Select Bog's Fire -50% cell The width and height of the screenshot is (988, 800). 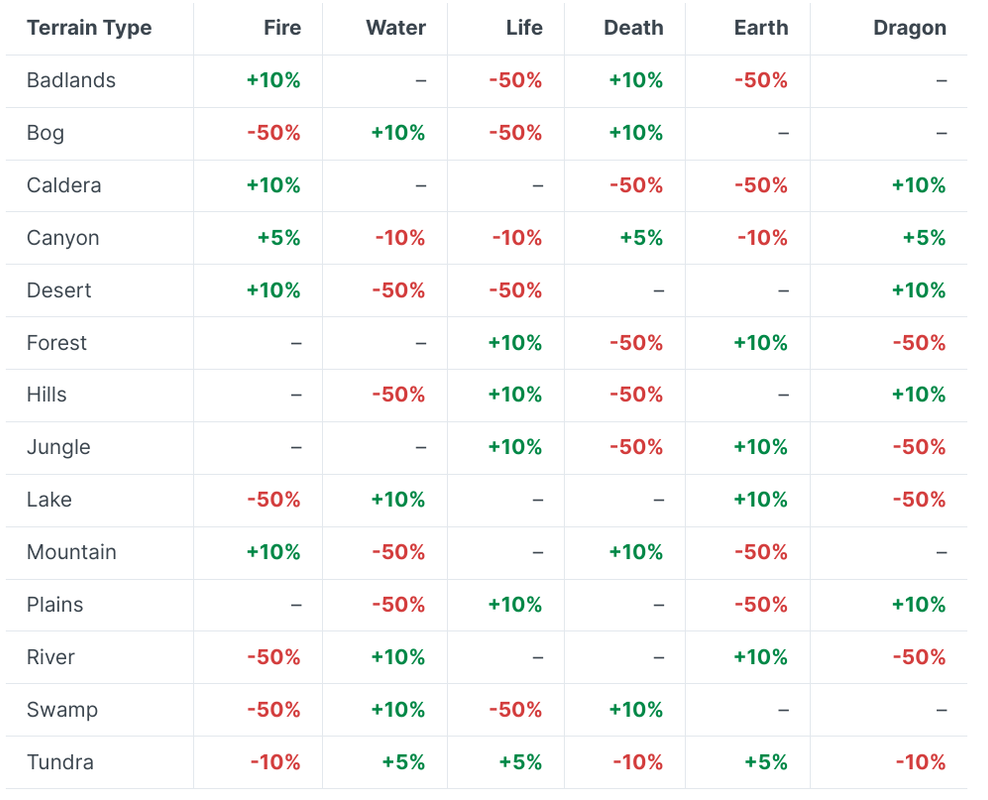point(274,133)
